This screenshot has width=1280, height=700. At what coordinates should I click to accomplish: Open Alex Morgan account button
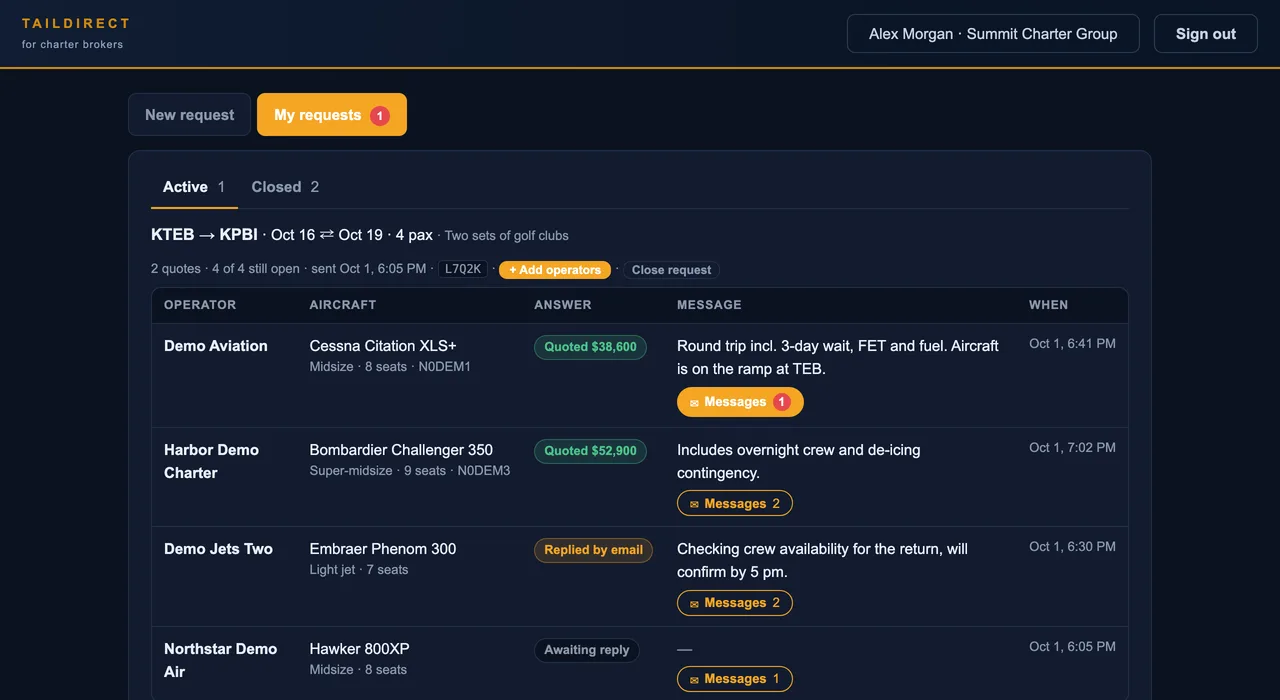click(x=993, y=34)
